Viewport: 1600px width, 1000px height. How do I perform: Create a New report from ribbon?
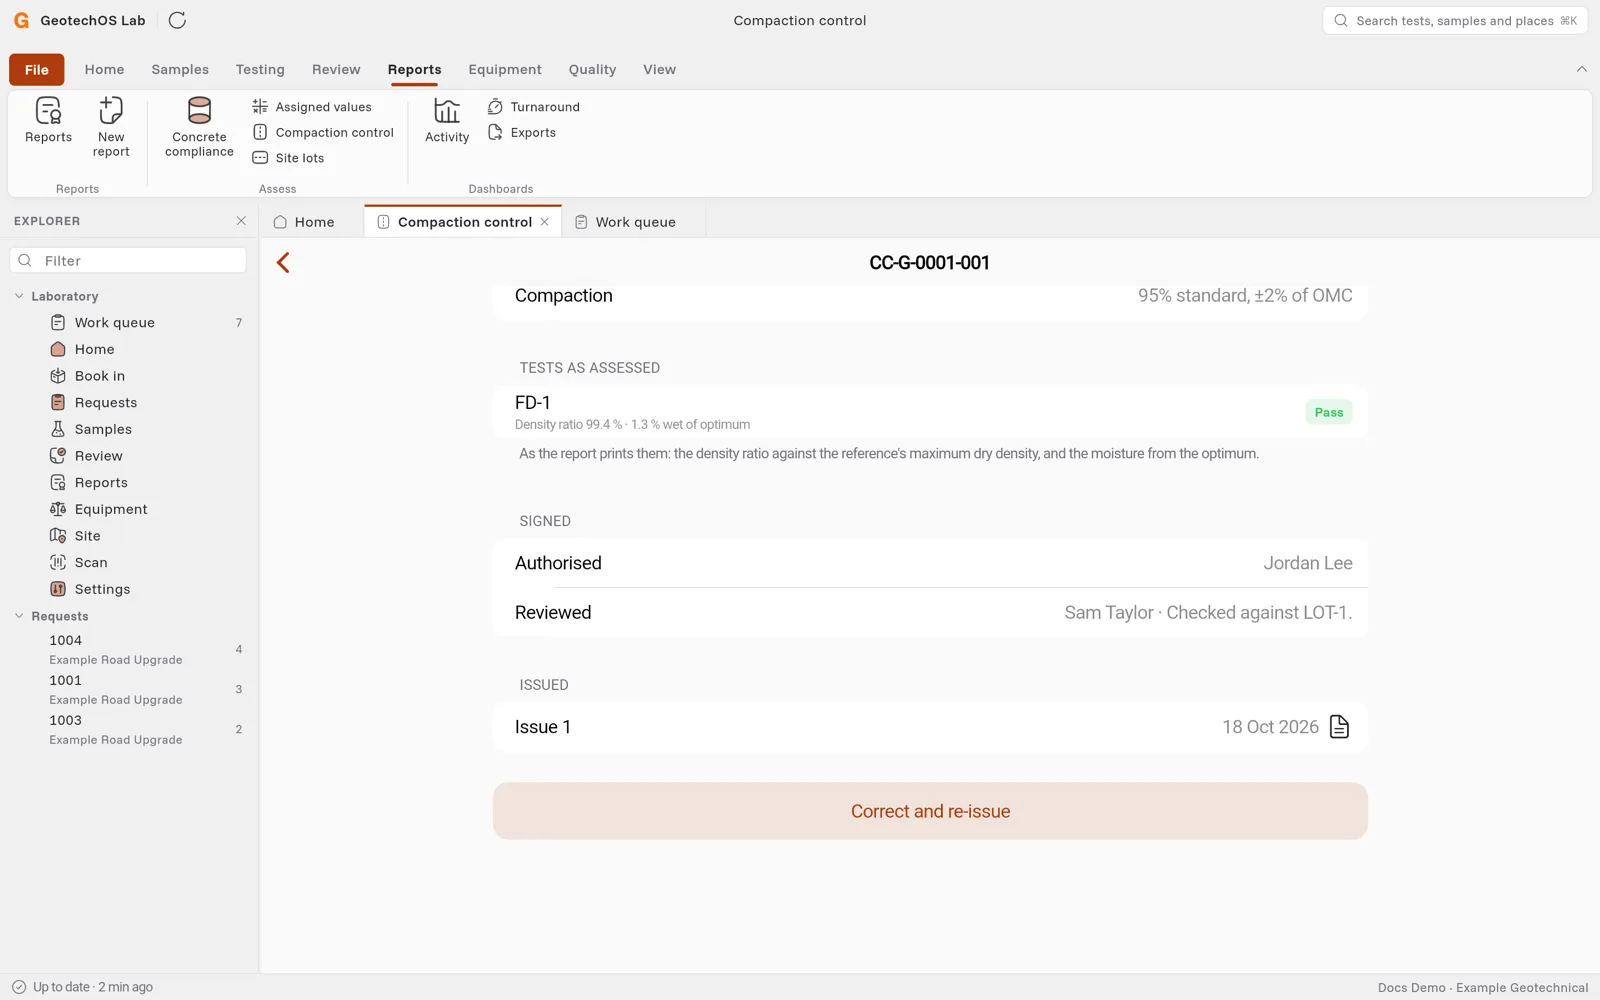111,127
